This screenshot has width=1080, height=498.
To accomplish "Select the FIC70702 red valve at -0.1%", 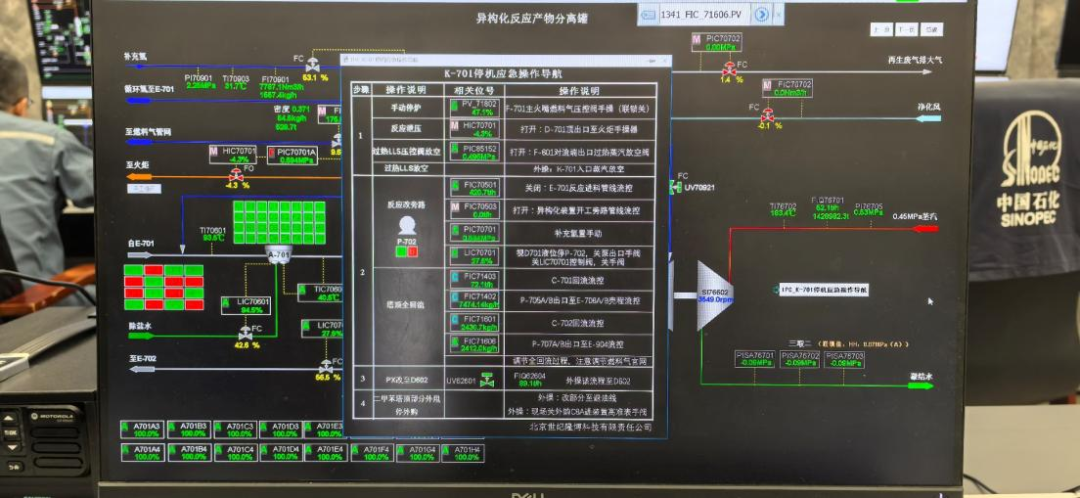I will click(767, 115).
